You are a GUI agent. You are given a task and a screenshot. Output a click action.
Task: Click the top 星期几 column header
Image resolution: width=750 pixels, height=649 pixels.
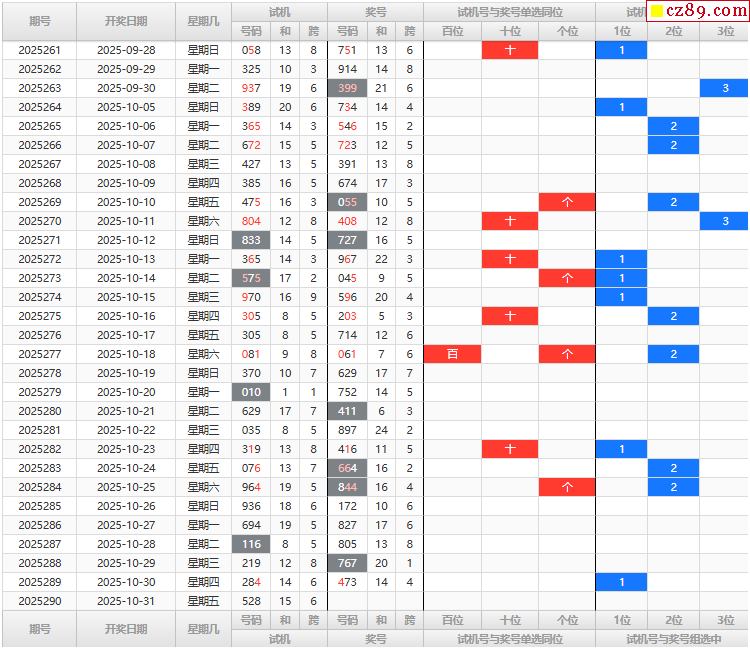tap(203, 21)
